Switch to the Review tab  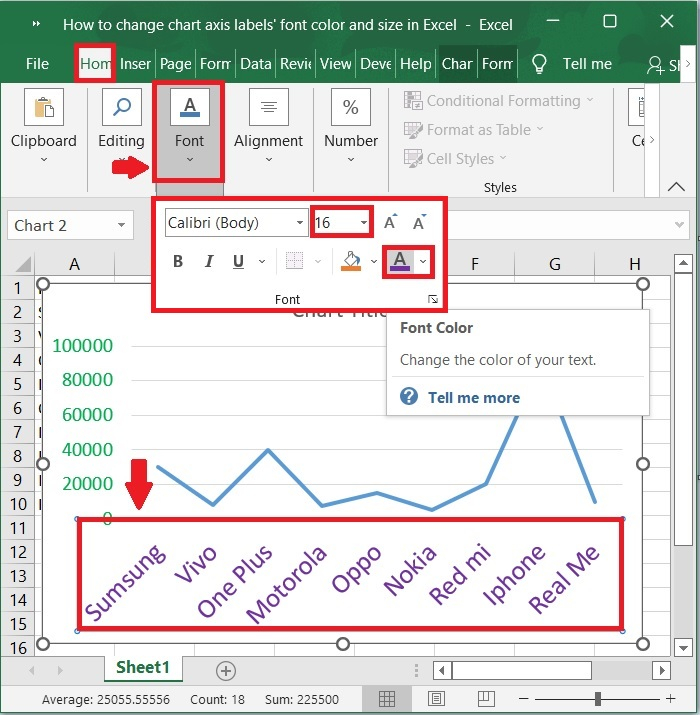coord(296,63)
